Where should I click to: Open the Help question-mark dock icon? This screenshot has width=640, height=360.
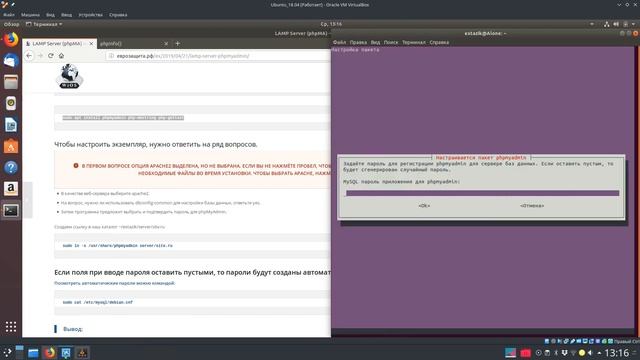[x=11, y=167]
